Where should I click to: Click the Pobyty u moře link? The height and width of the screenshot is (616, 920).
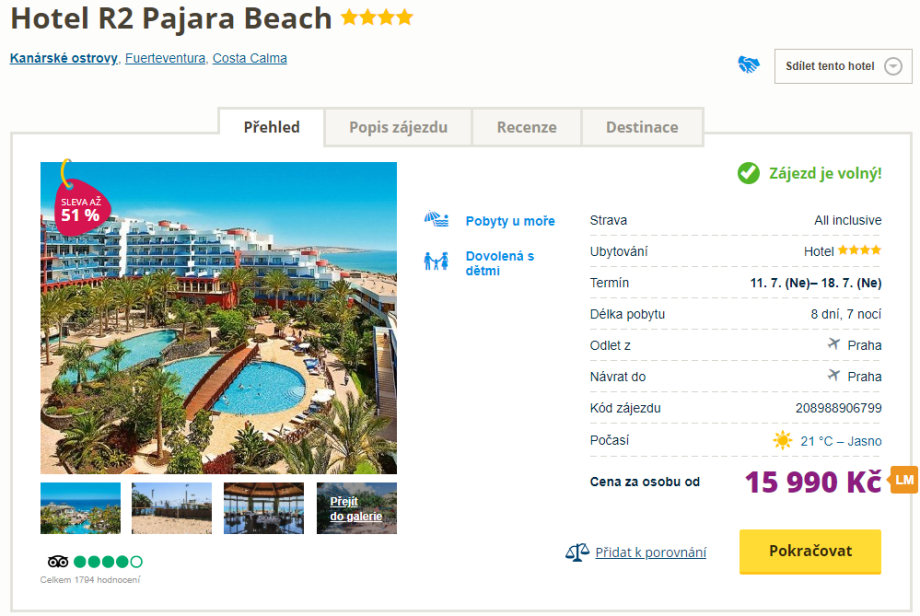(510, 221)
